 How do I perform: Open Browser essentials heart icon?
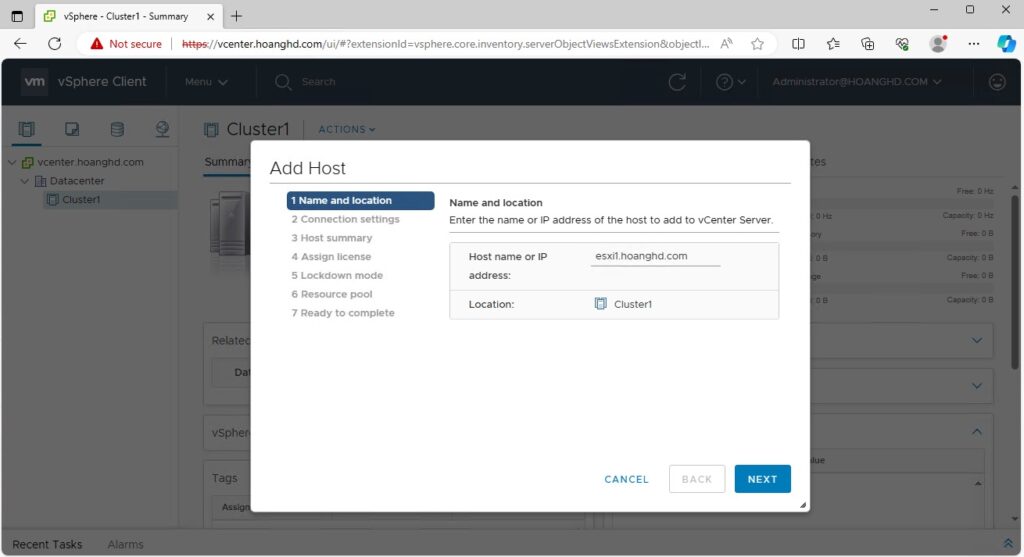pyautogui.click(x=902, y=44)
